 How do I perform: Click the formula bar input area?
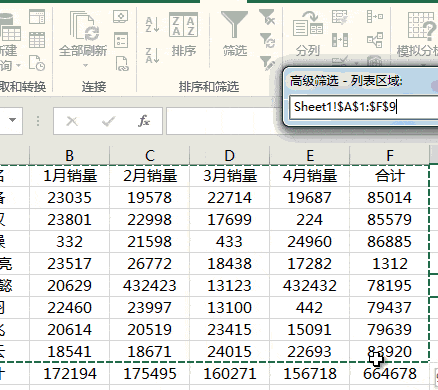pyautogui.click(x=224, y=121)
